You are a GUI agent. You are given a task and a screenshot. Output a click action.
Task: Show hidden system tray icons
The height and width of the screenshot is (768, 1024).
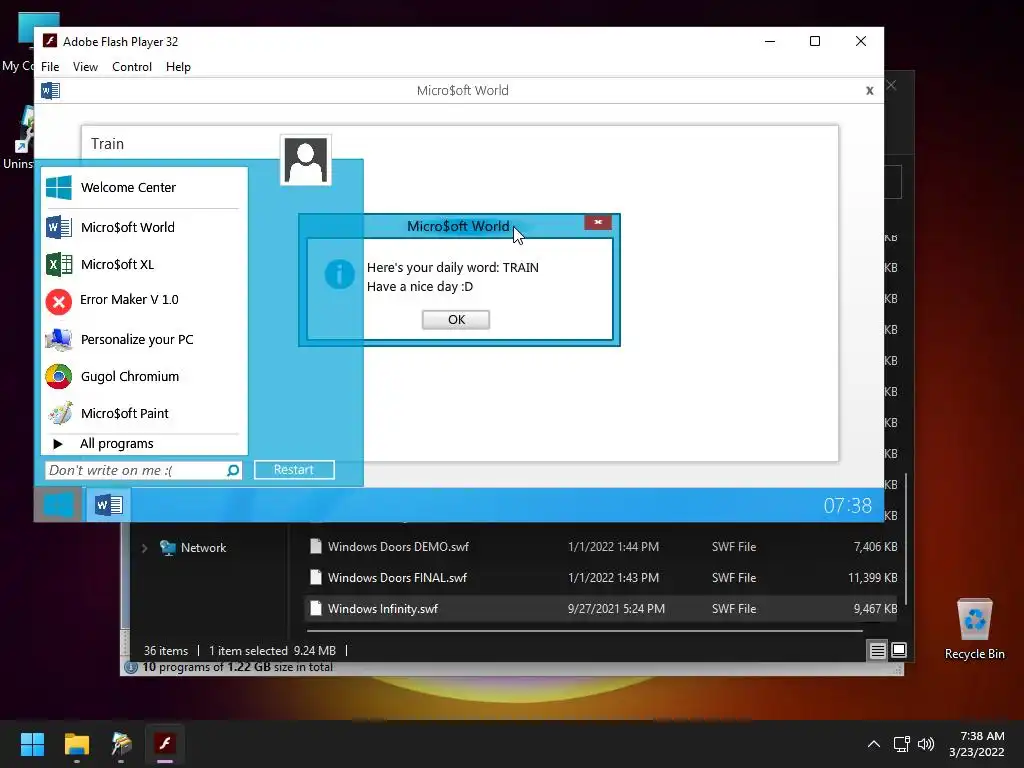point(873,744)
